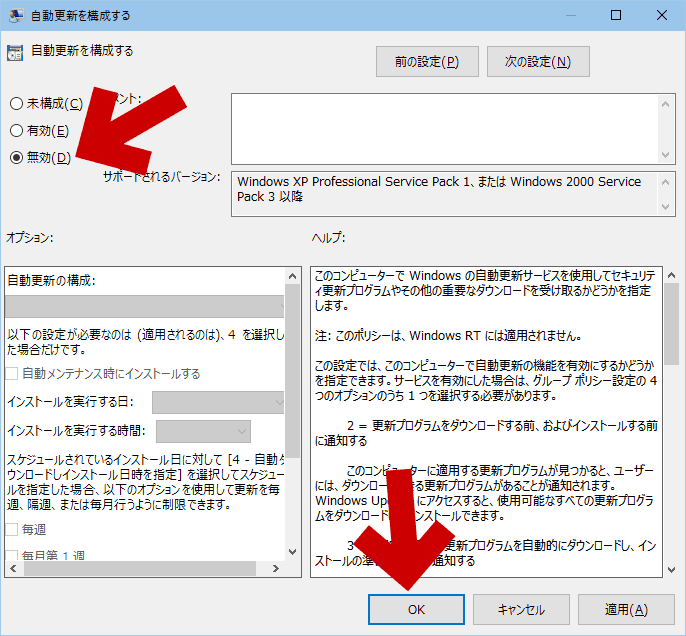
Task: Click help panel scroll-down arrow
Action: pyautogui.click(x=672, y=570)
